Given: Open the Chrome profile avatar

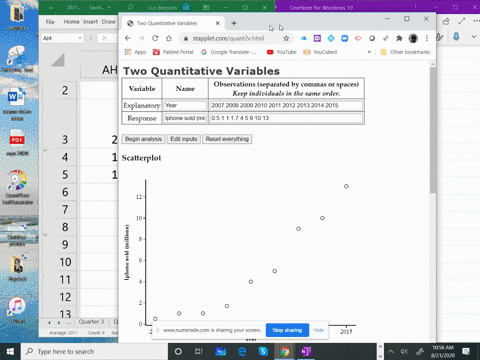Looking at the screenshot, I should click(413, 38).
